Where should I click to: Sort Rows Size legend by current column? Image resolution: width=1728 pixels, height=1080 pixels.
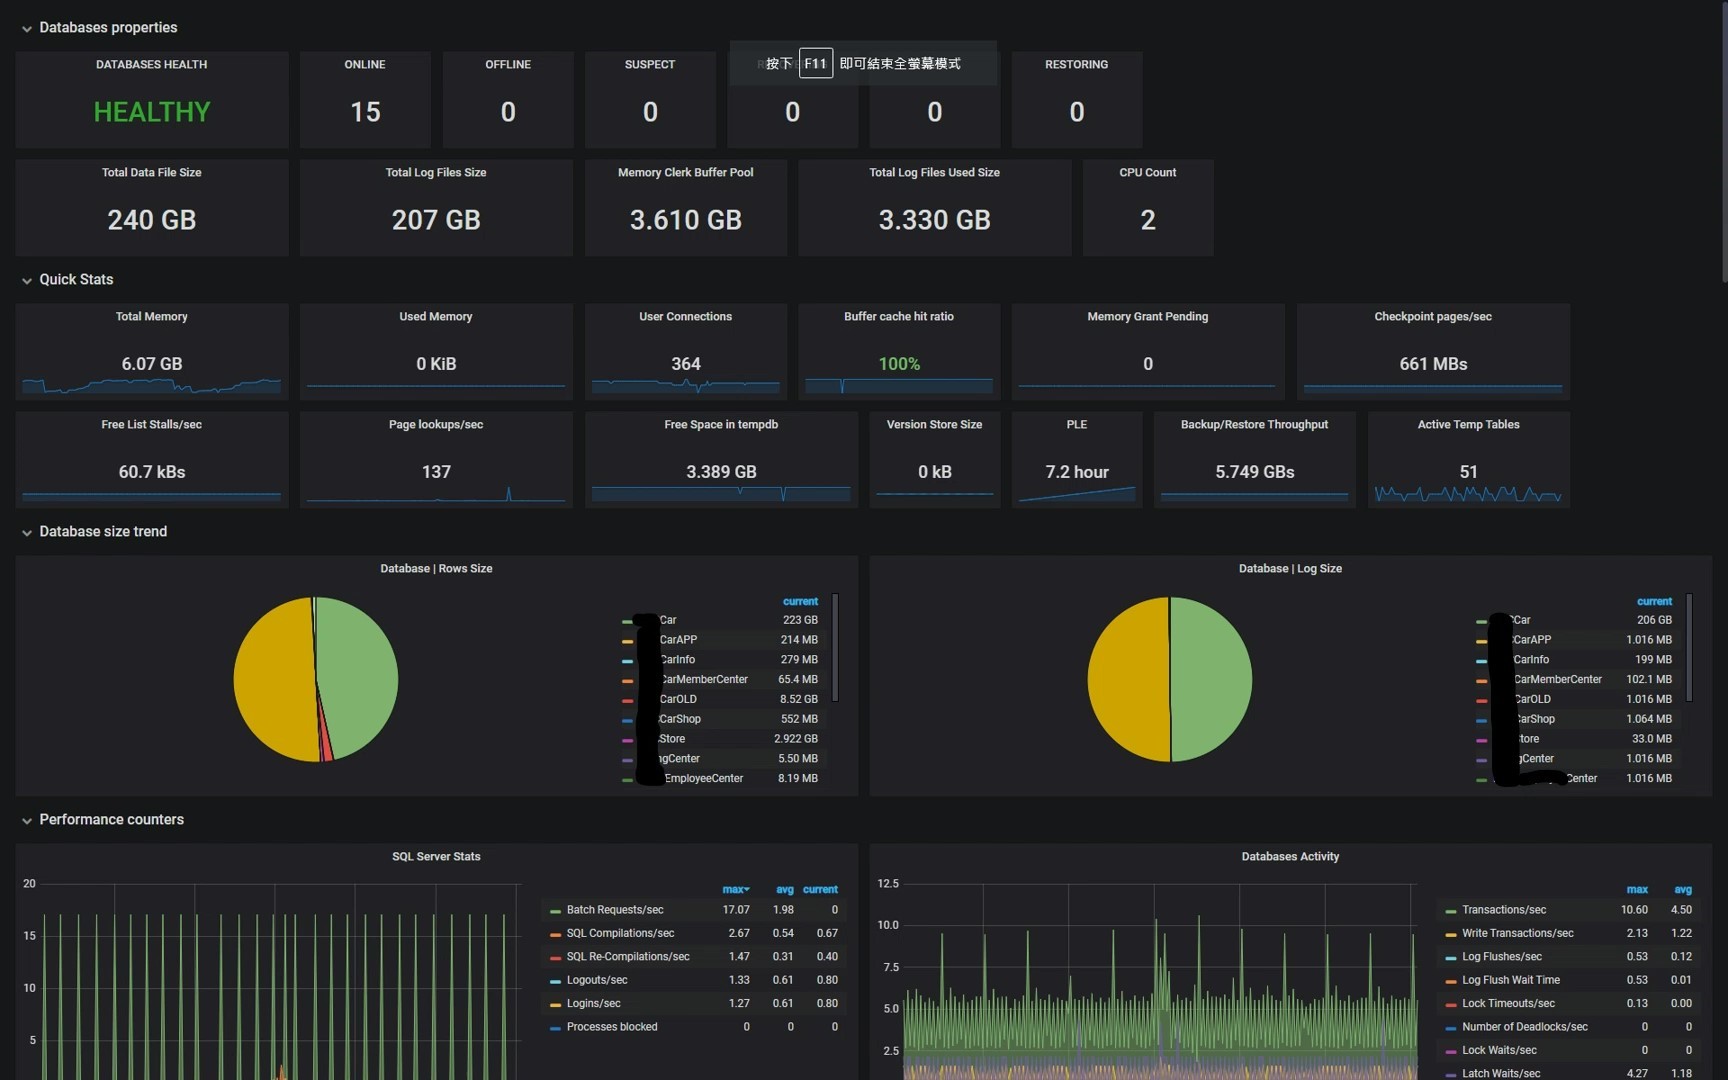pos(800,601)
